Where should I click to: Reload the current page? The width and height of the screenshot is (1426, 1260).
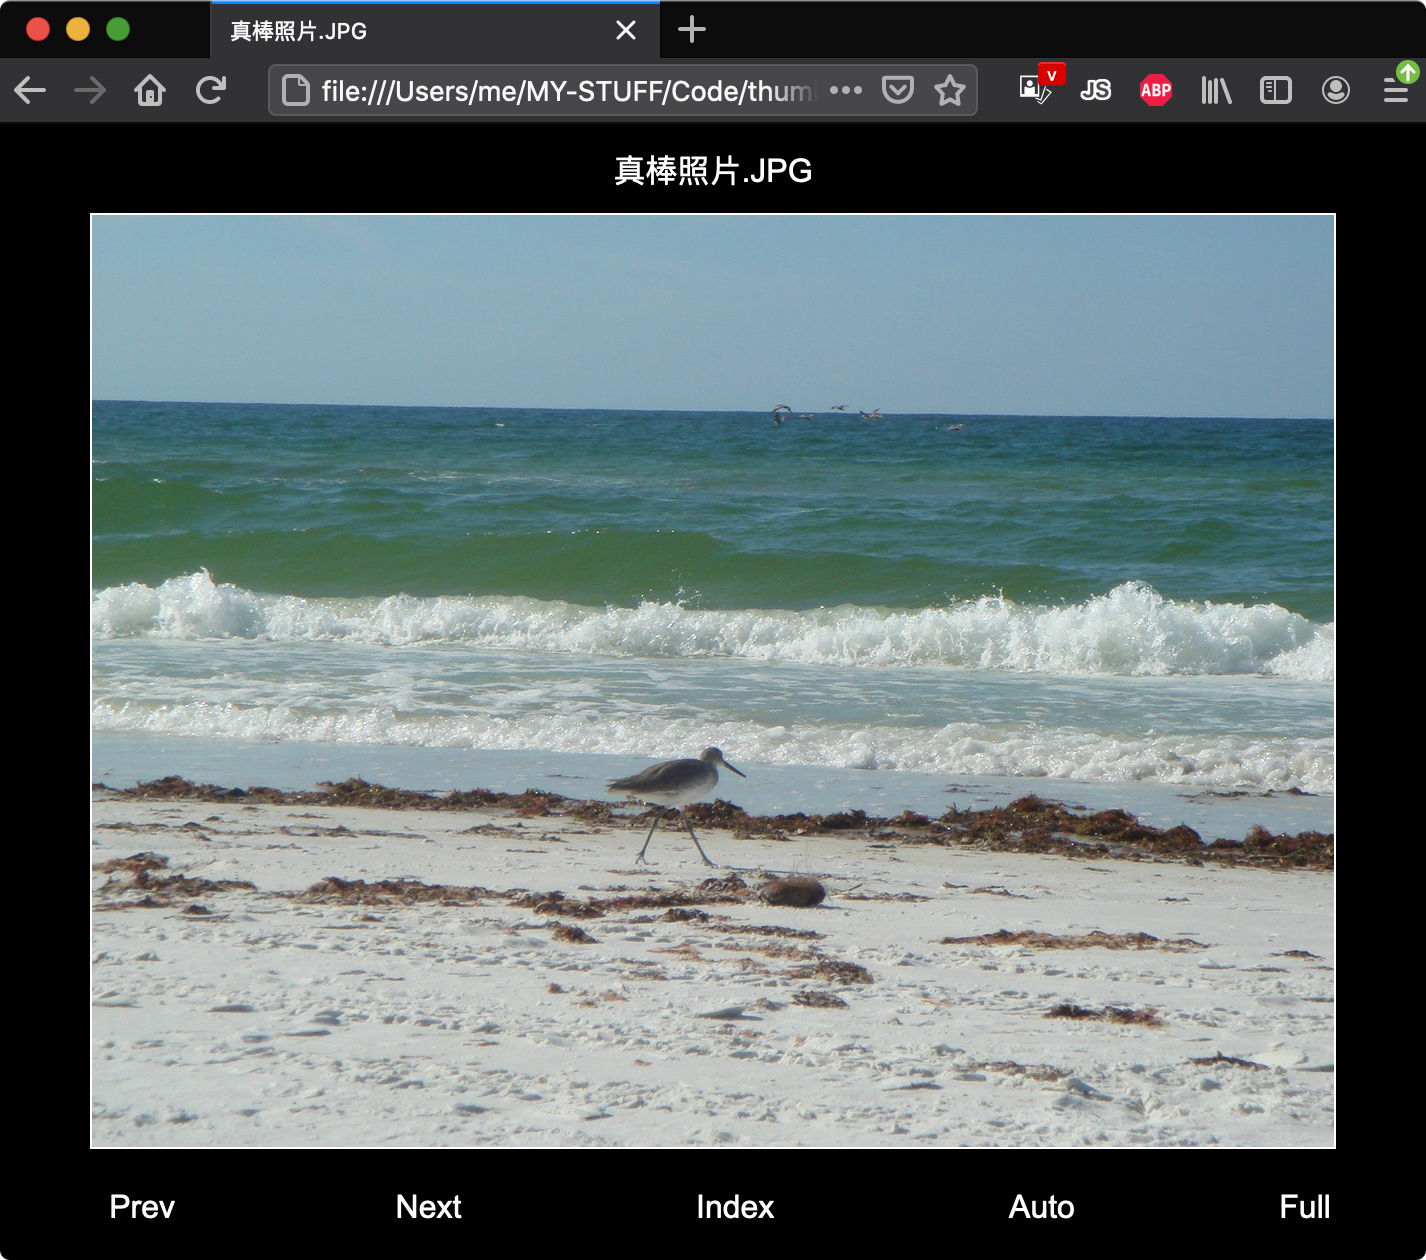point(211,91)
